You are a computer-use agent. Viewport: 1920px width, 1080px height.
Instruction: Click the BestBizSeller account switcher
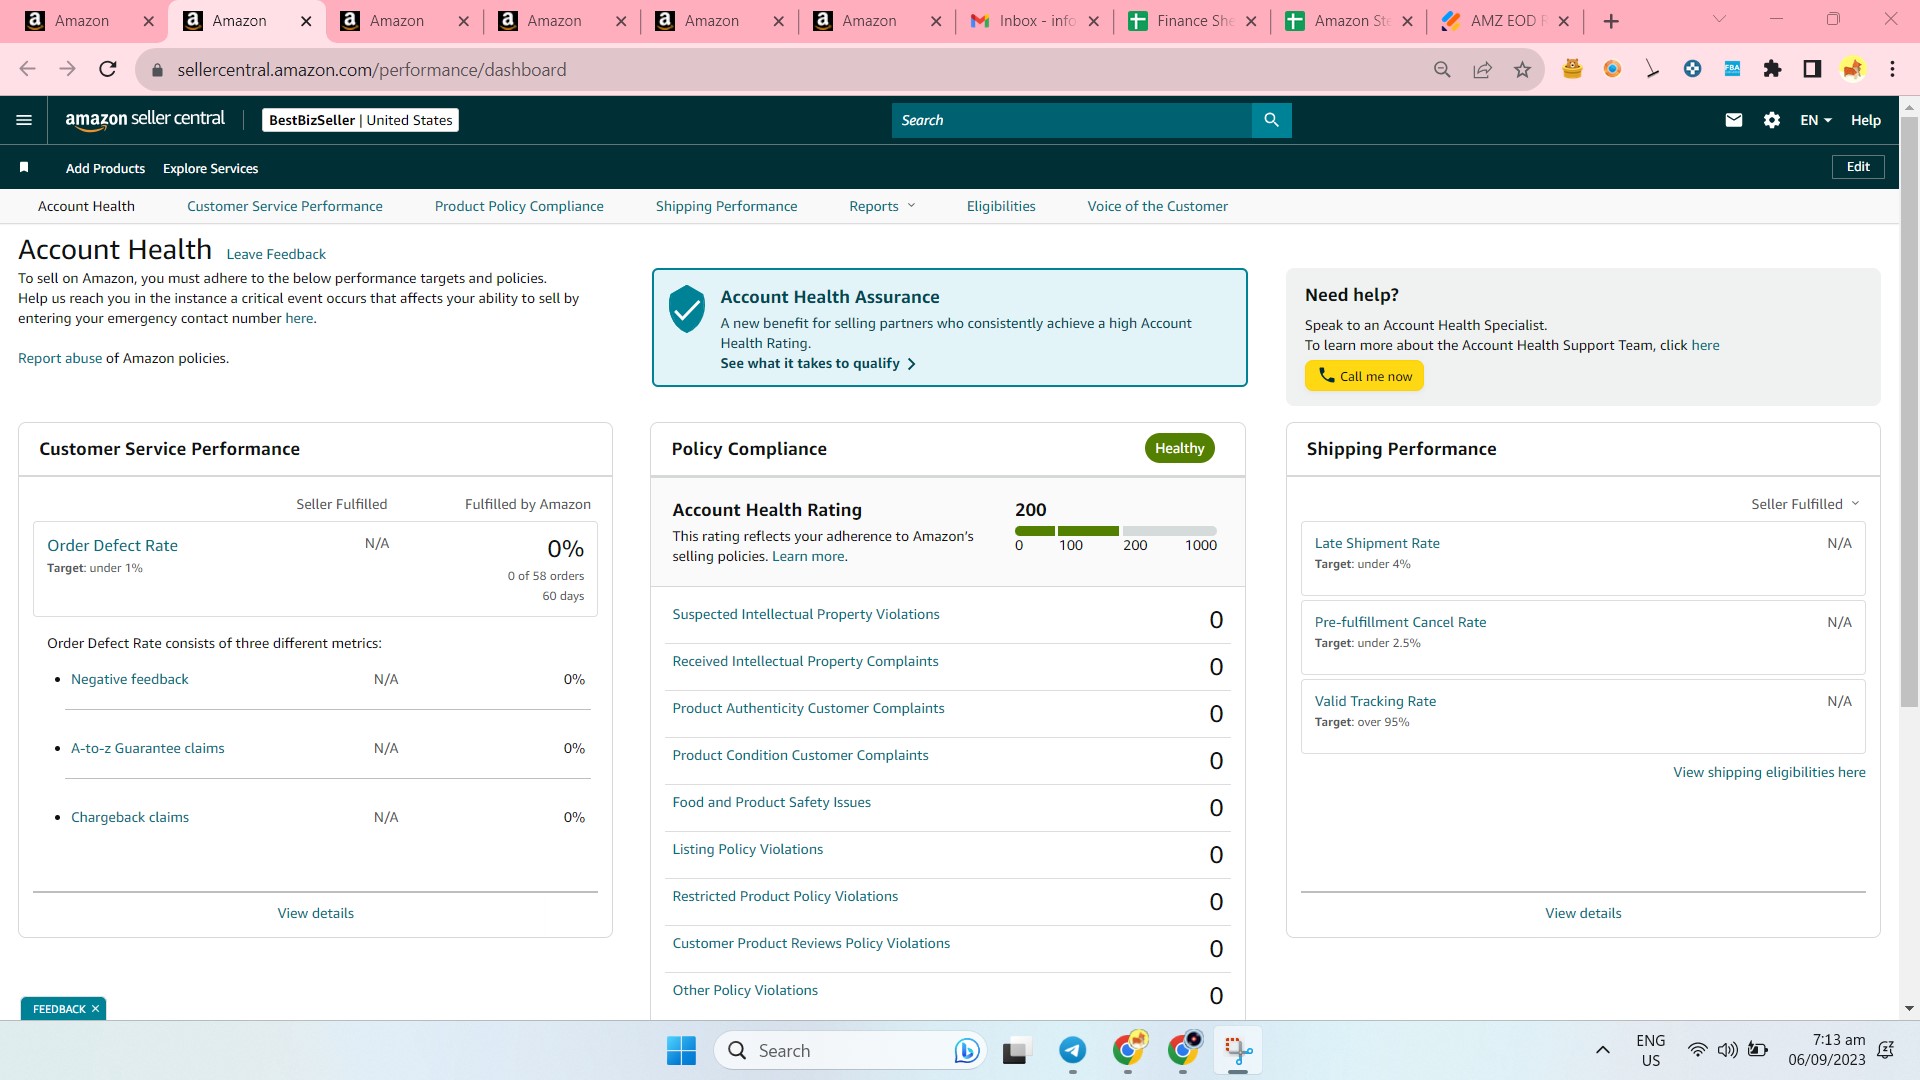(360, 120)
